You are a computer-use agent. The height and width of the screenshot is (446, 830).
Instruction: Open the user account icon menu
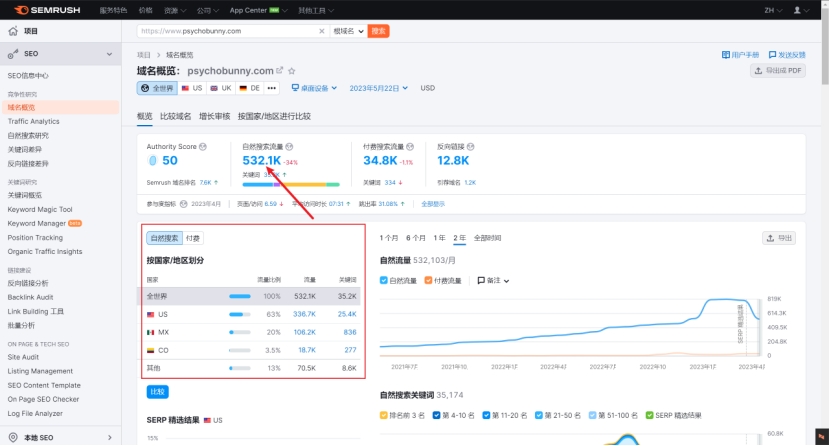[x=797, y=10]
